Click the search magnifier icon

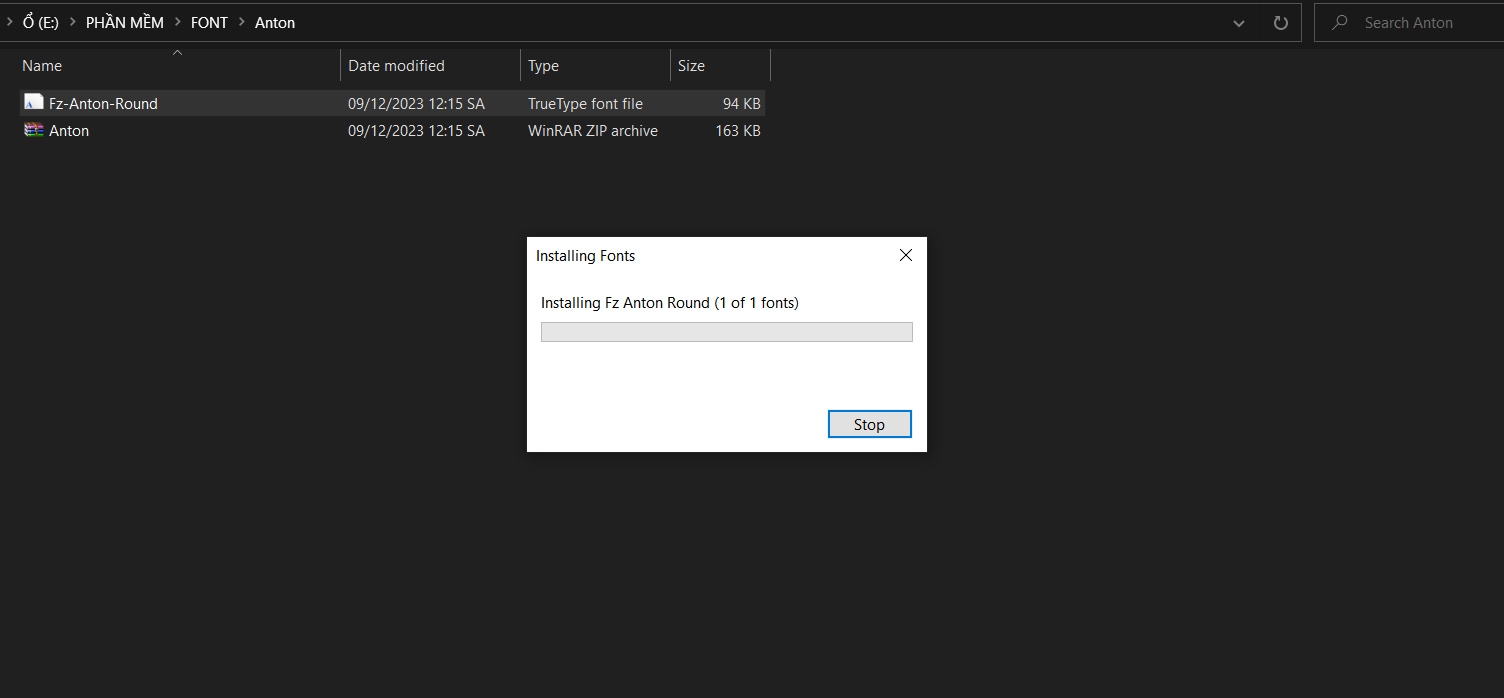(1340, 22)
